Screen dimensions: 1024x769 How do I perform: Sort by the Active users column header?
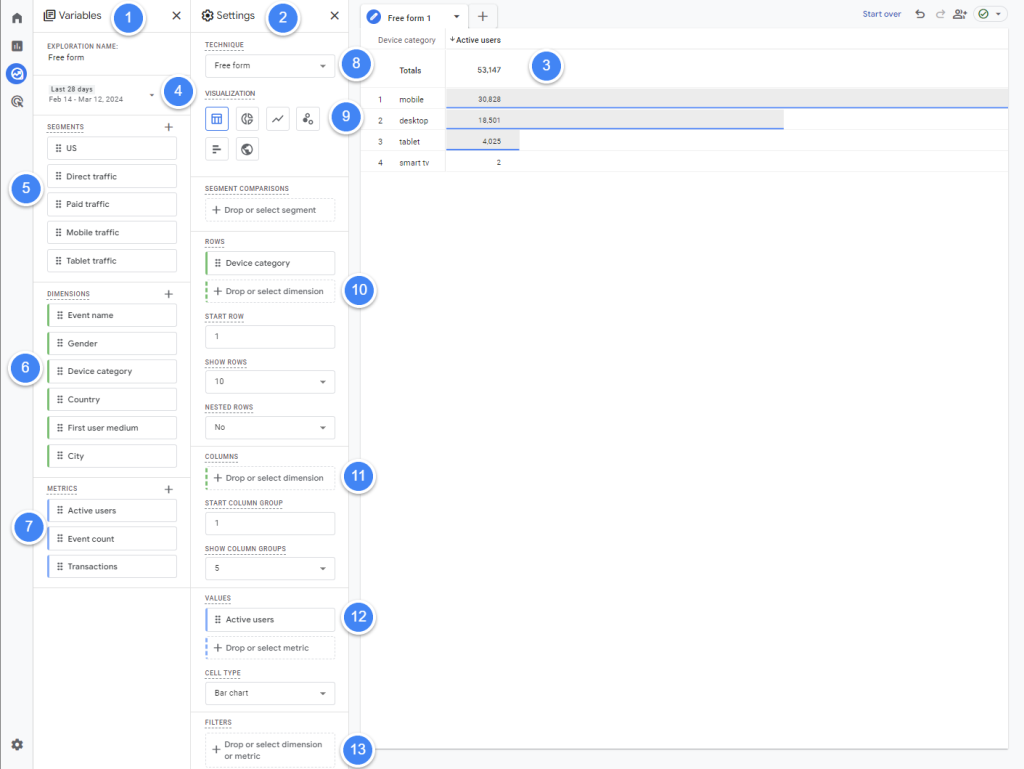[x=475, y=40]
